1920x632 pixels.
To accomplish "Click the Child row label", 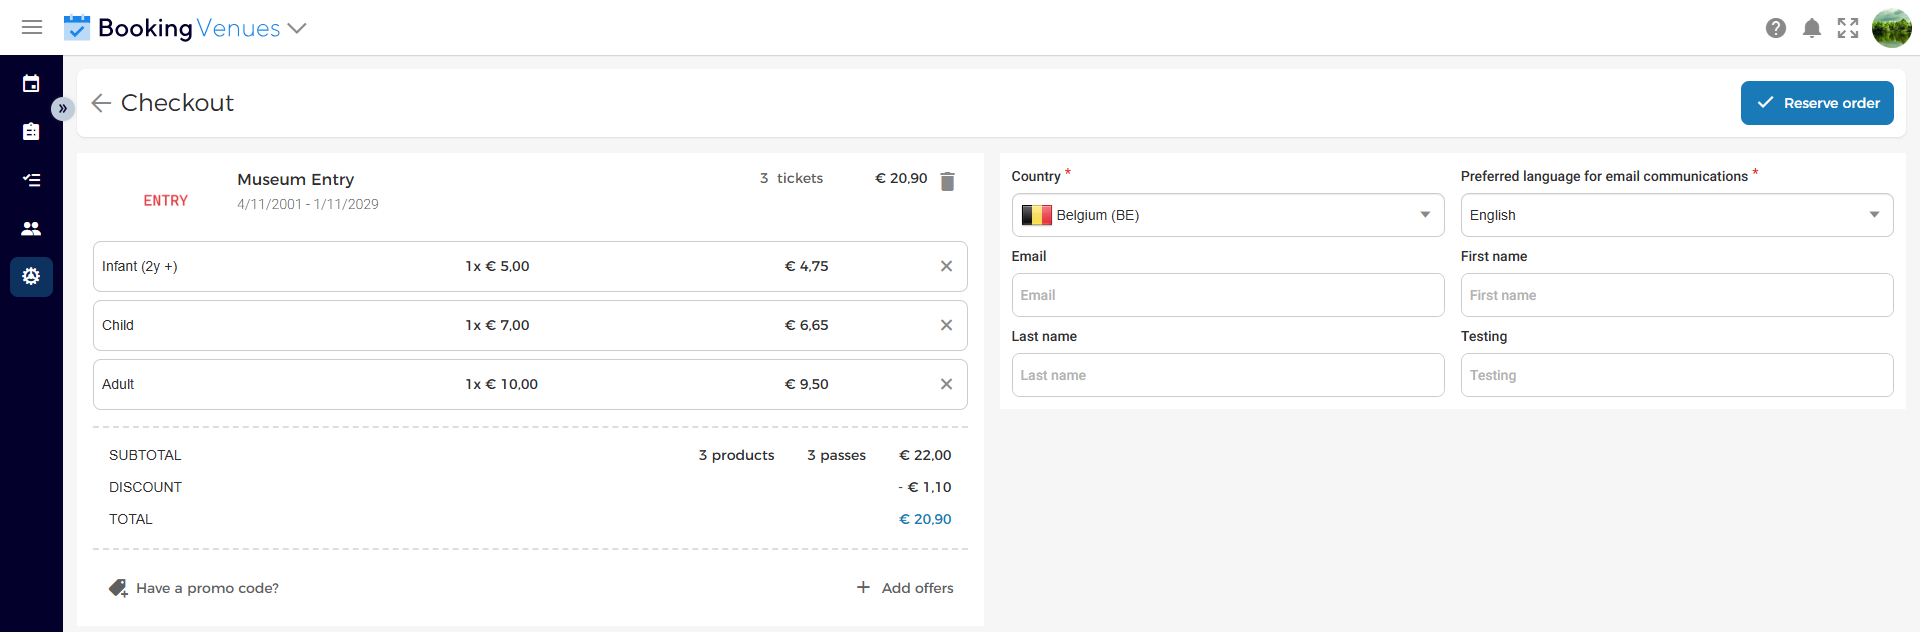I will click(x=118, y=325).
